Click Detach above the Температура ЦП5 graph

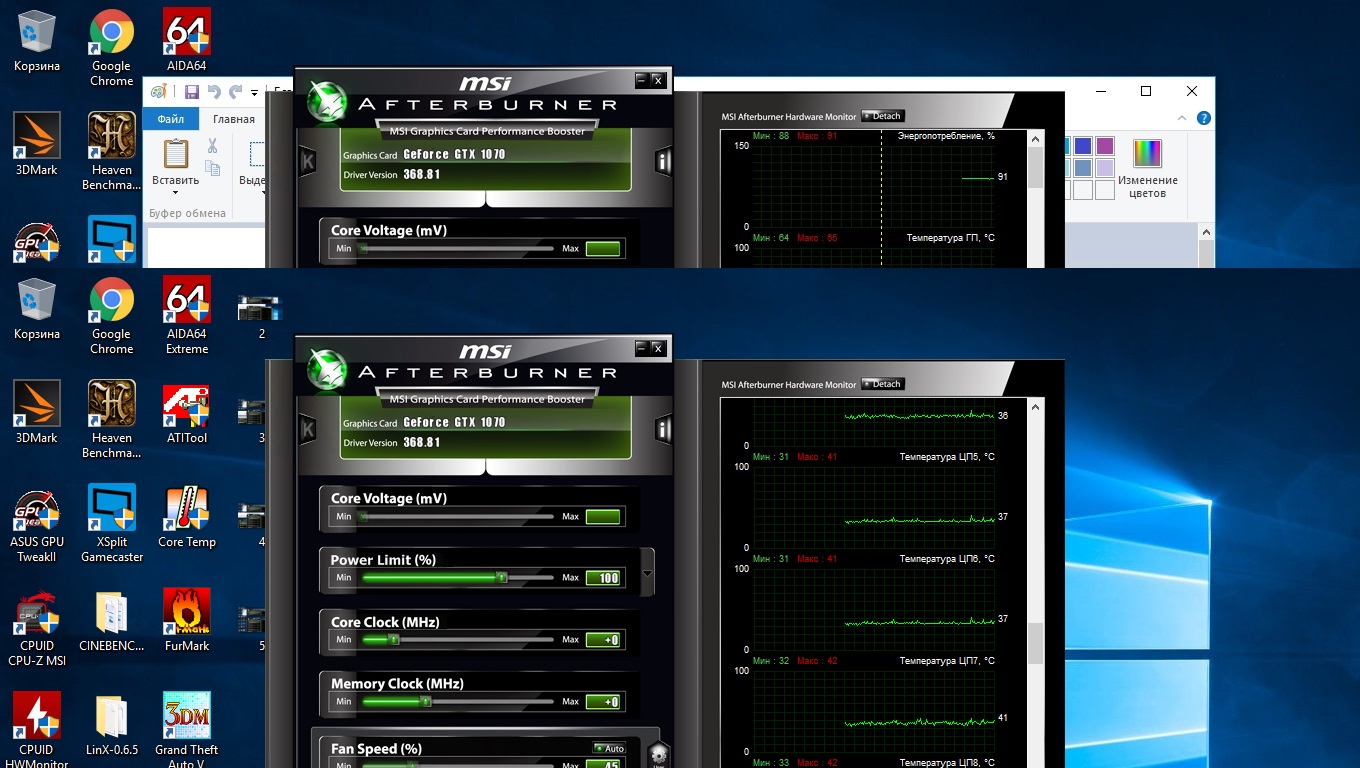[x=882, y=384]
